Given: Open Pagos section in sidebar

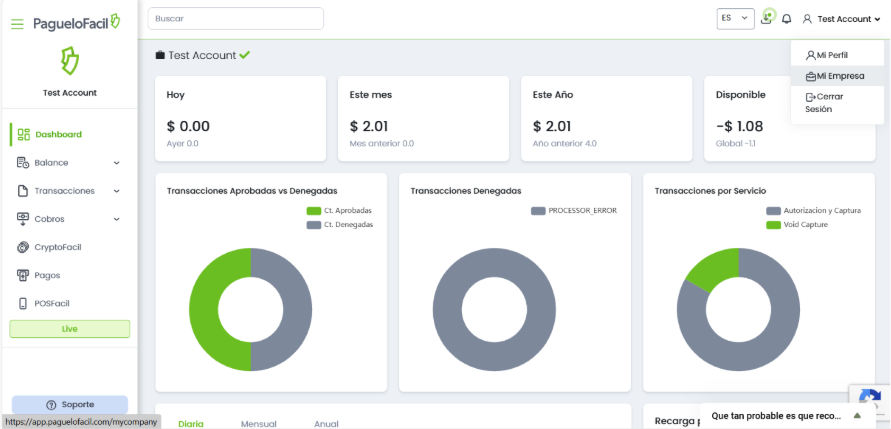Looking at the screenshot, I should [x=47, y=275].
